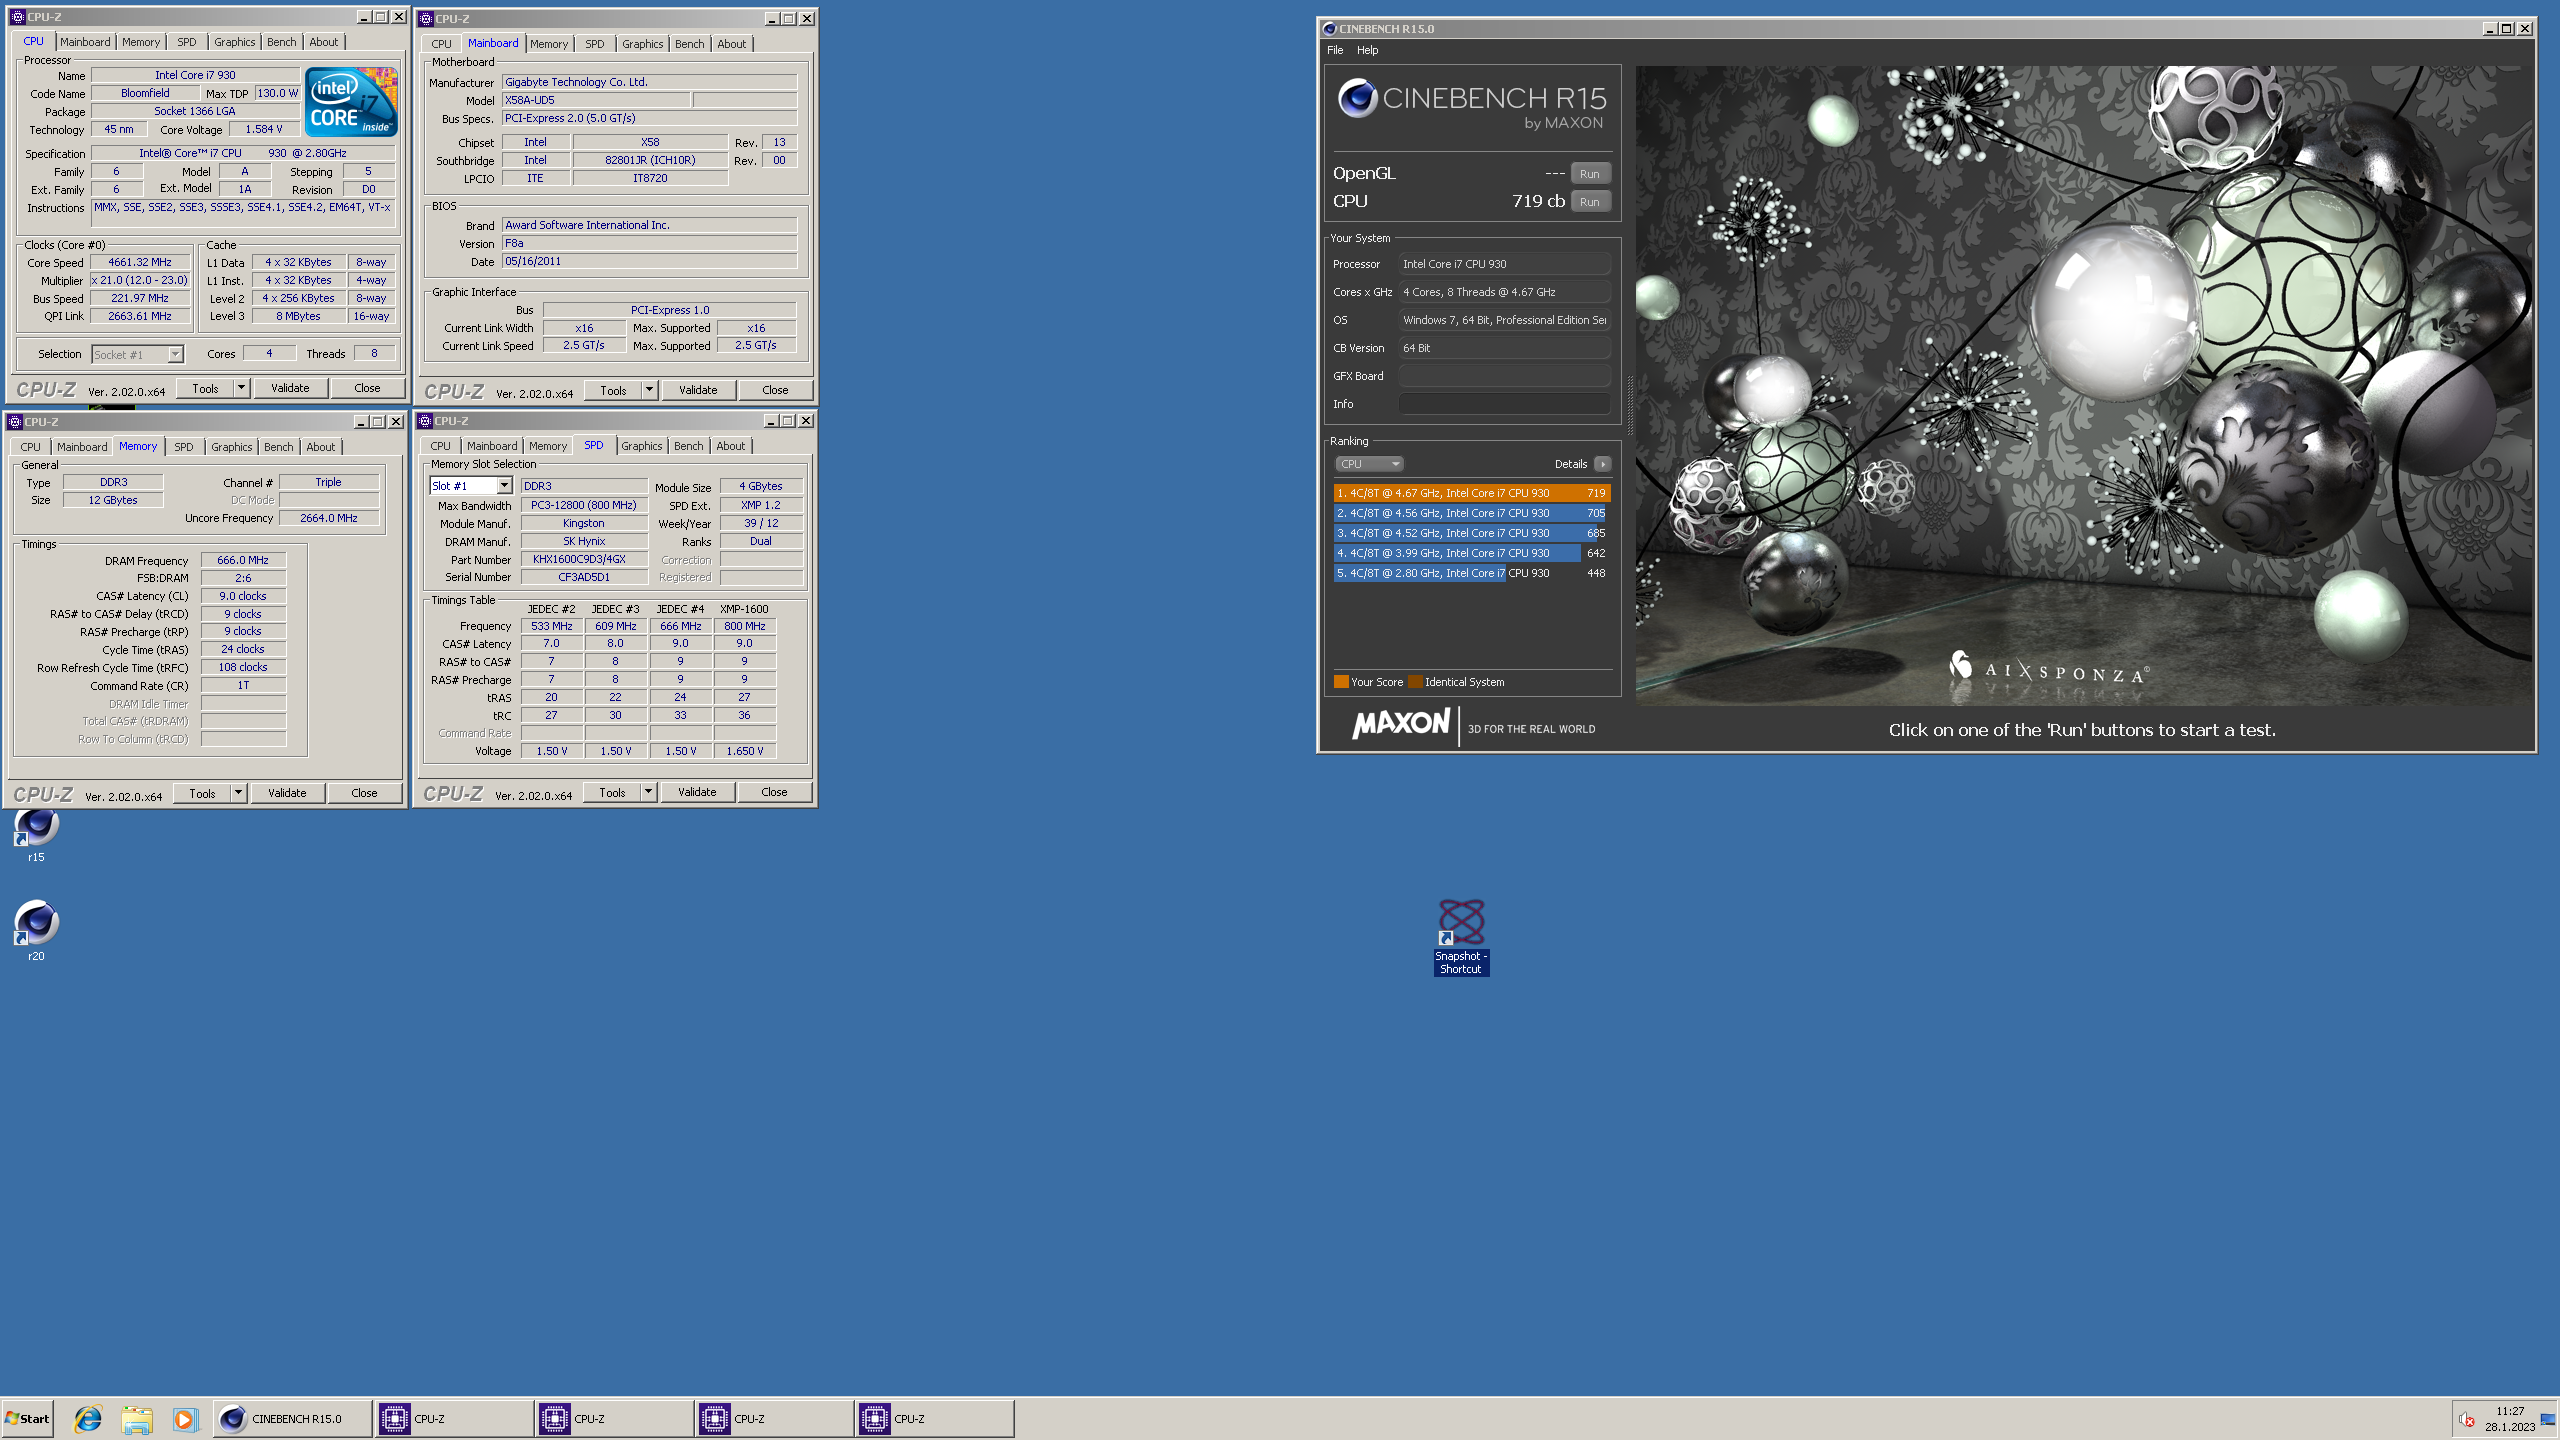Click the orange Your Score legend swatch
Viewport: 2560px width, 1440px height.
click(x=1341, y=682)
